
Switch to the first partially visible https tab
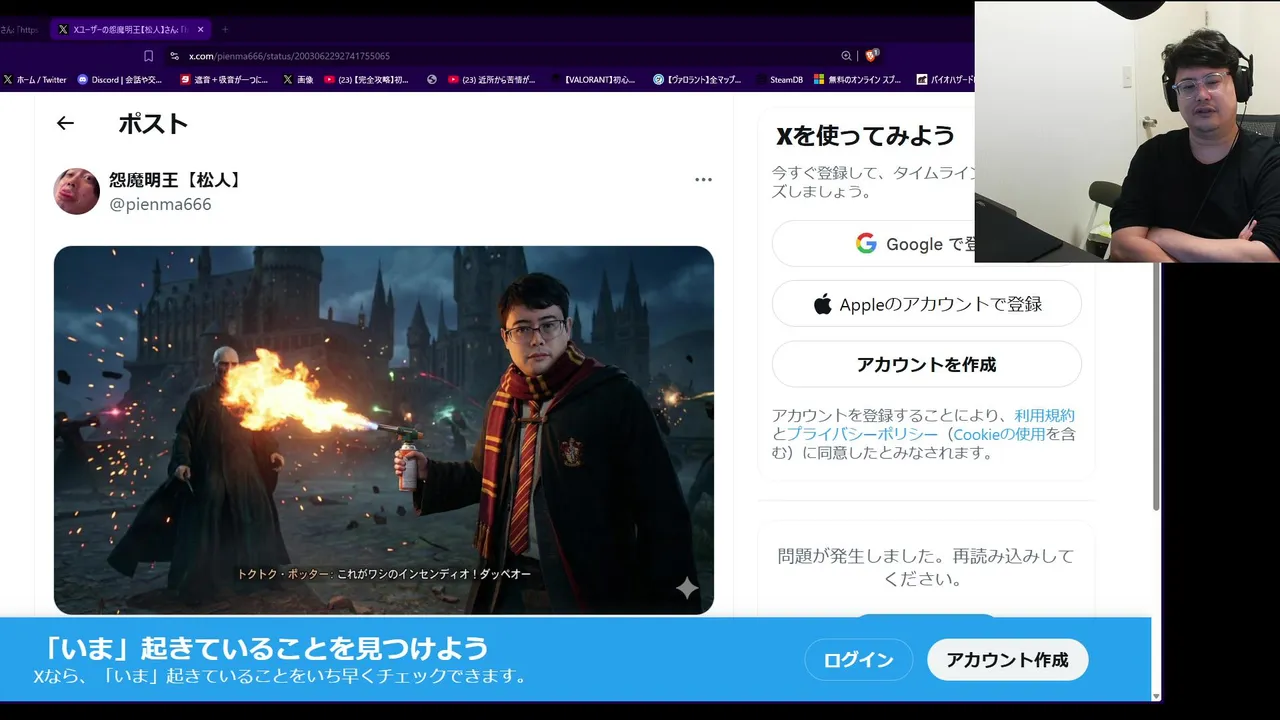tap(20, 29)
